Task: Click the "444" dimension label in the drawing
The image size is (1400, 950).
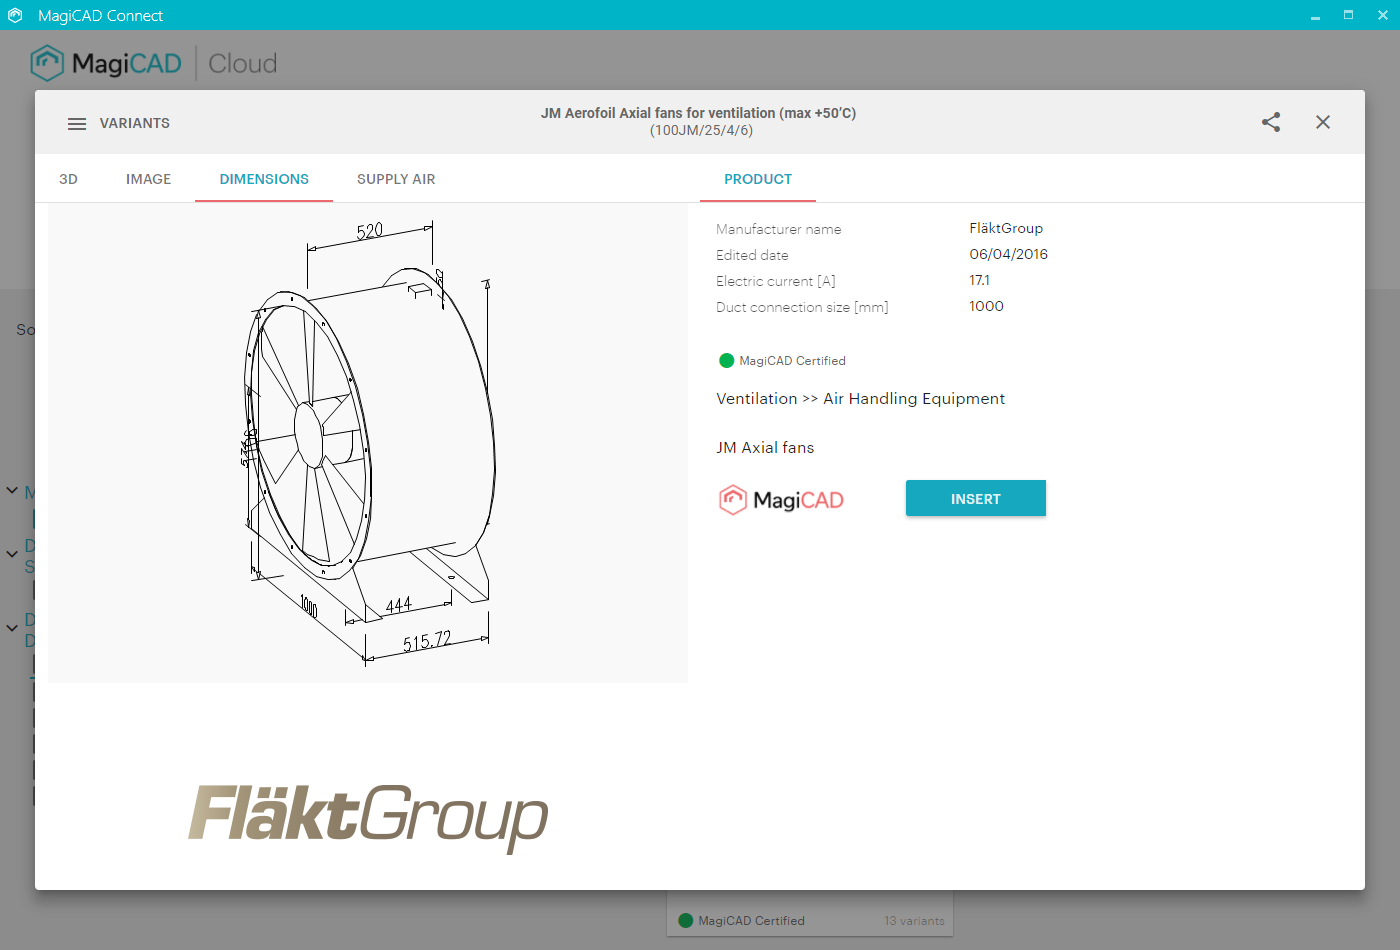Action: (x=399, y=605)
